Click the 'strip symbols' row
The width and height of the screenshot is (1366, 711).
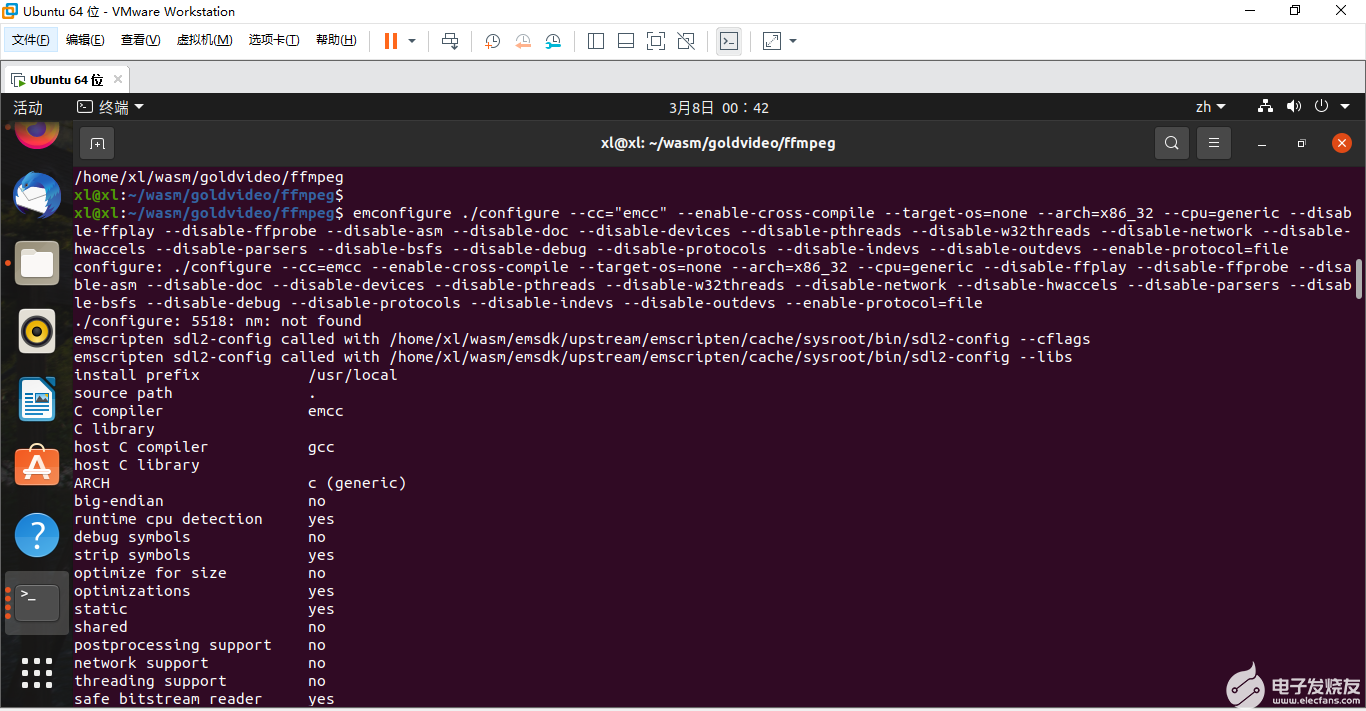[204, 555]
